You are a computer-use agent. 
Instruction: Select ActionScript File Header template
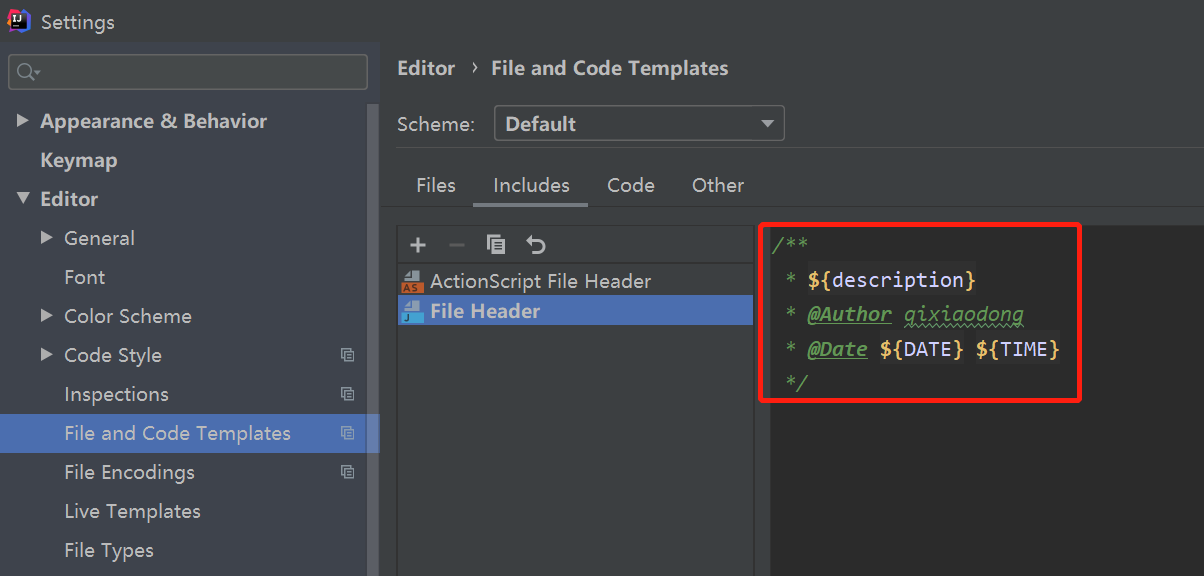(575, 282)
